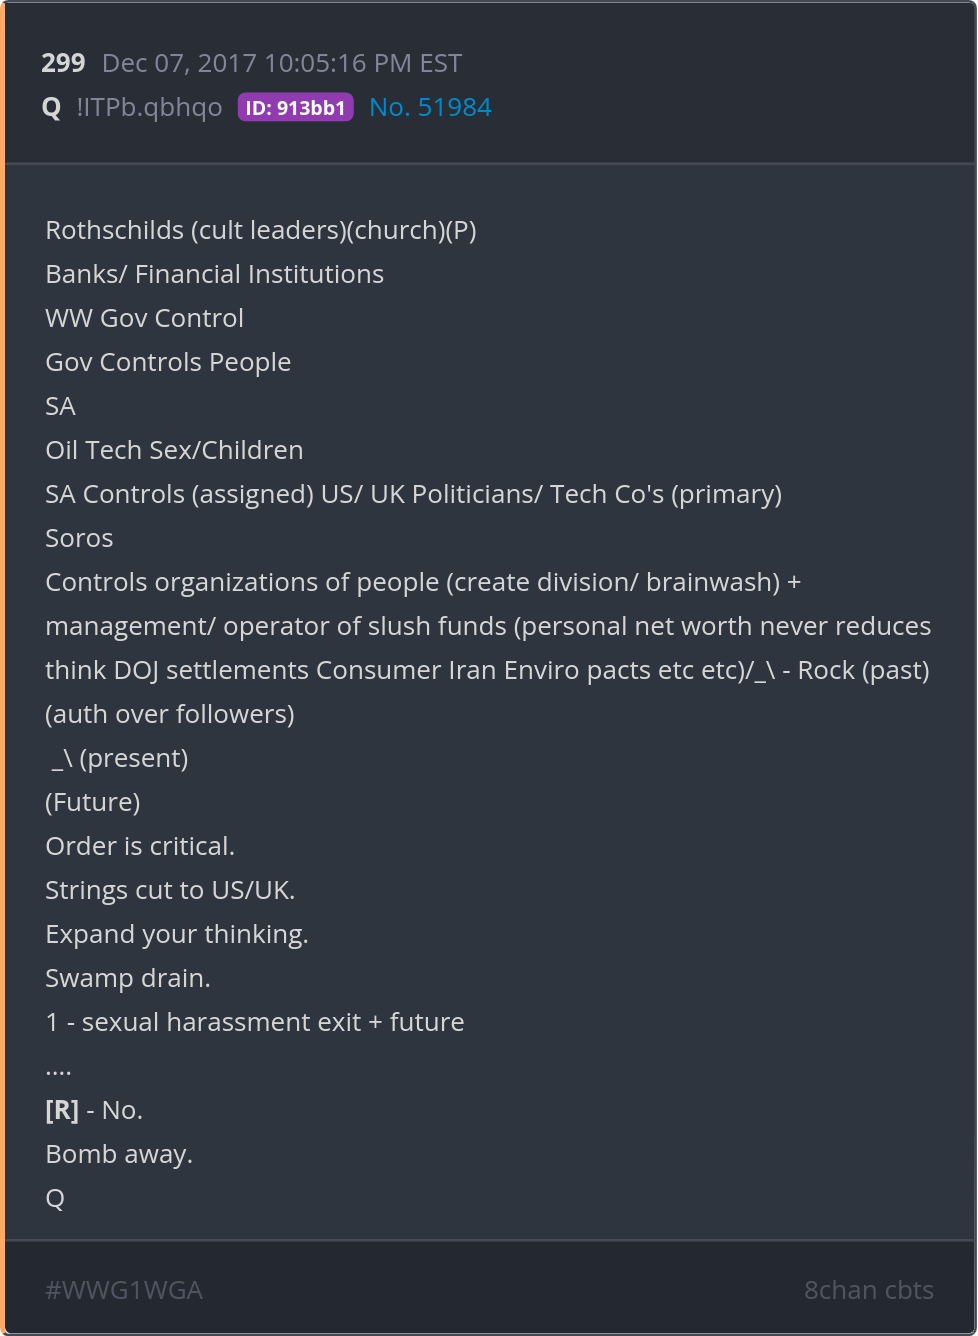Click the bold [R] marker text
This screenshot has height=1336, width=978.
(62, 1111)
